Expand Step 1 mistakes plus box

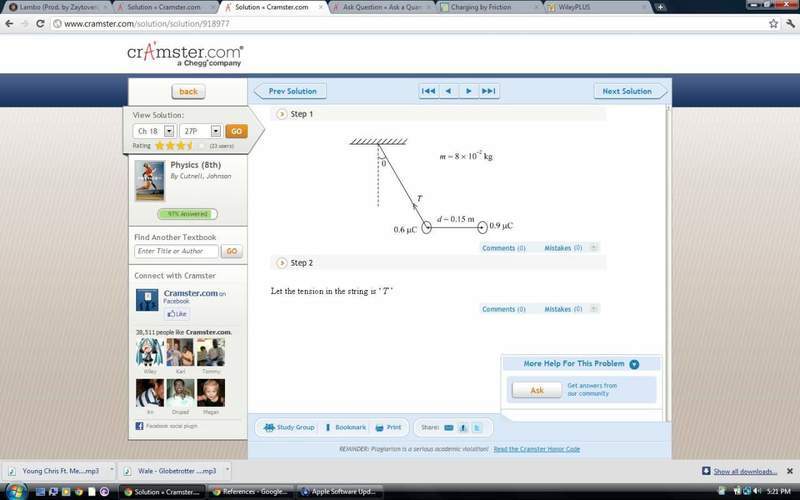click(593, 247)
